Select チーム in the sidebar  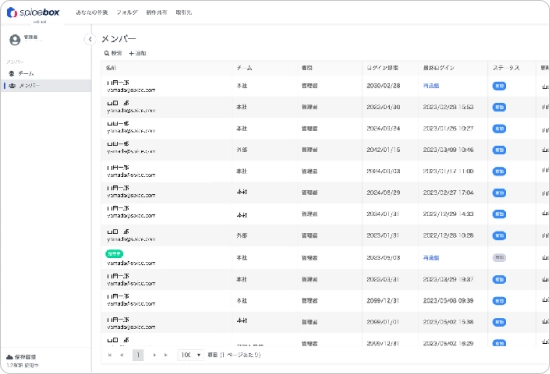pos(26,73)
